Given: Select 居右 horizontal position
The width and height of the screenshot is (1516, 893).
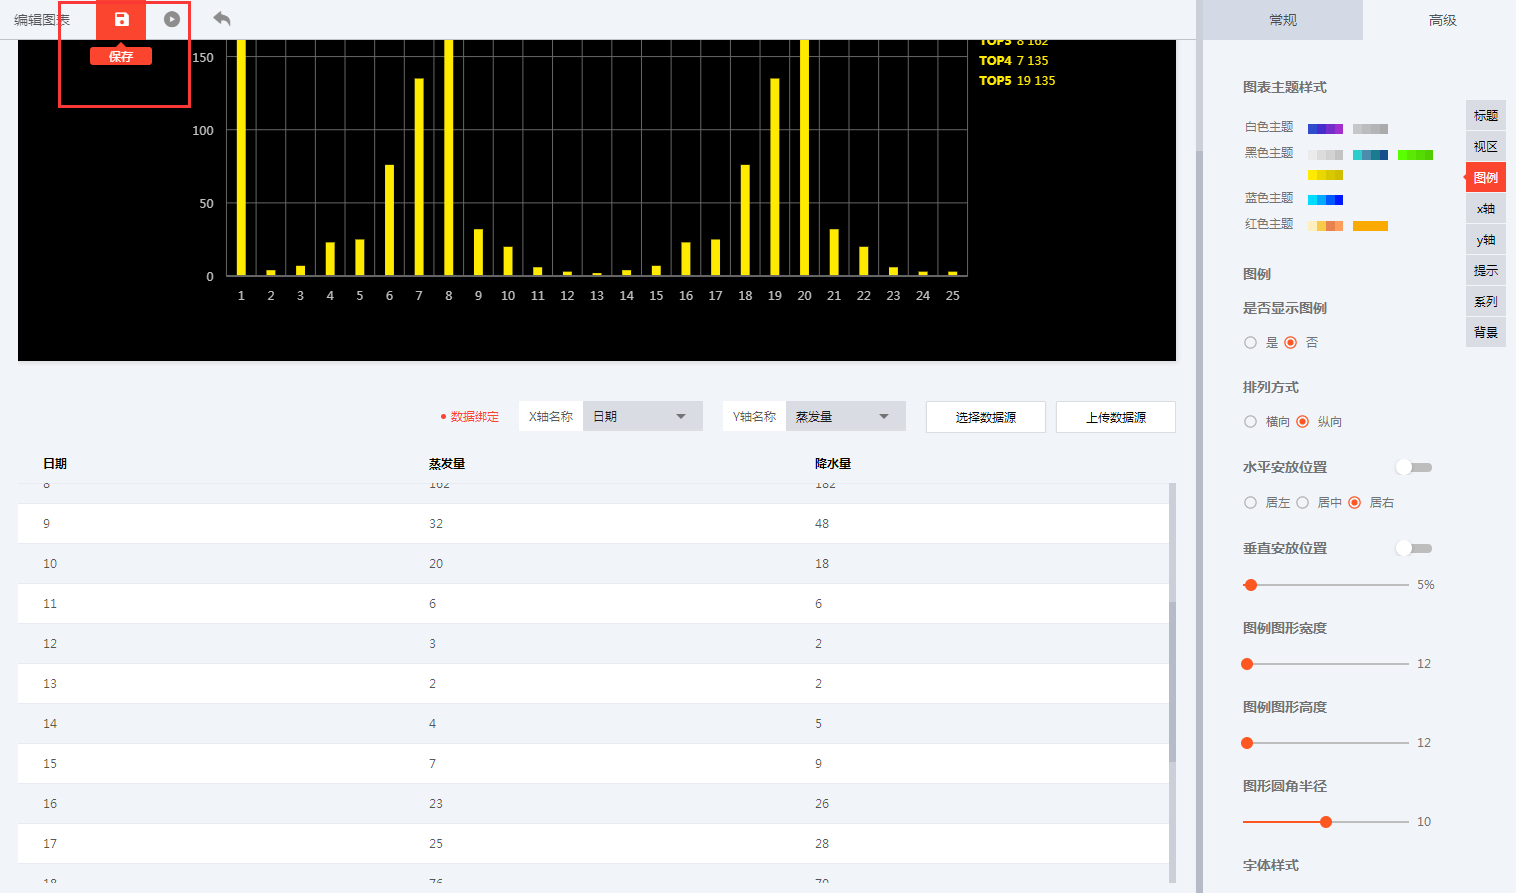Looking at the screenshot, I should point(1354,503).
